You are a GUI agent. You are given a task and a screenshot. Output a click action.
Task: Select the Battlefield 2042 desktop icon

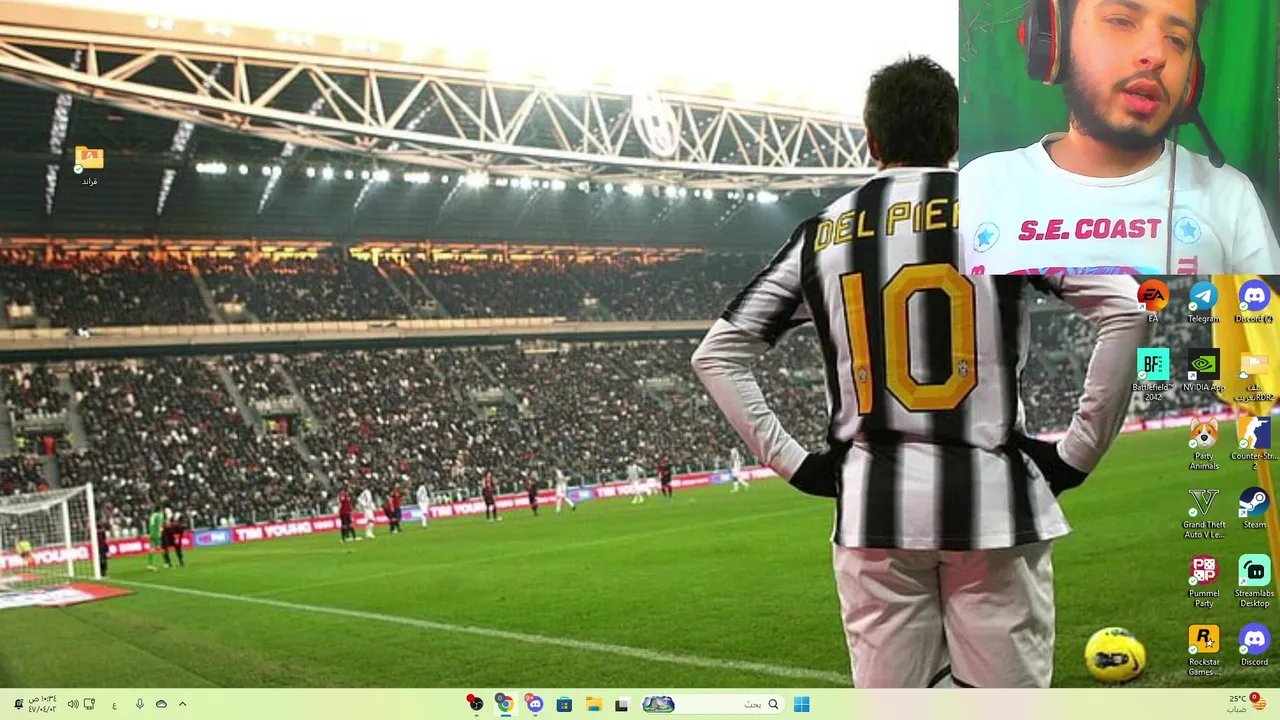(1153, 375)
